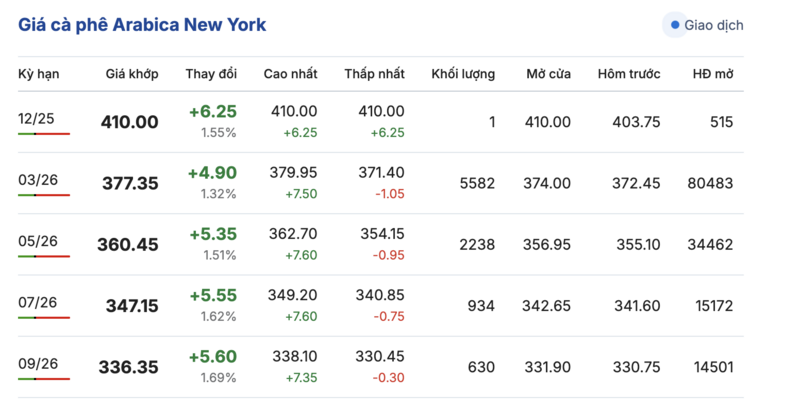The image size is (800, 413).
Task: Click the 410.00 matched price for 12/25
Action: pyautogui.click(x=129, y=122)
